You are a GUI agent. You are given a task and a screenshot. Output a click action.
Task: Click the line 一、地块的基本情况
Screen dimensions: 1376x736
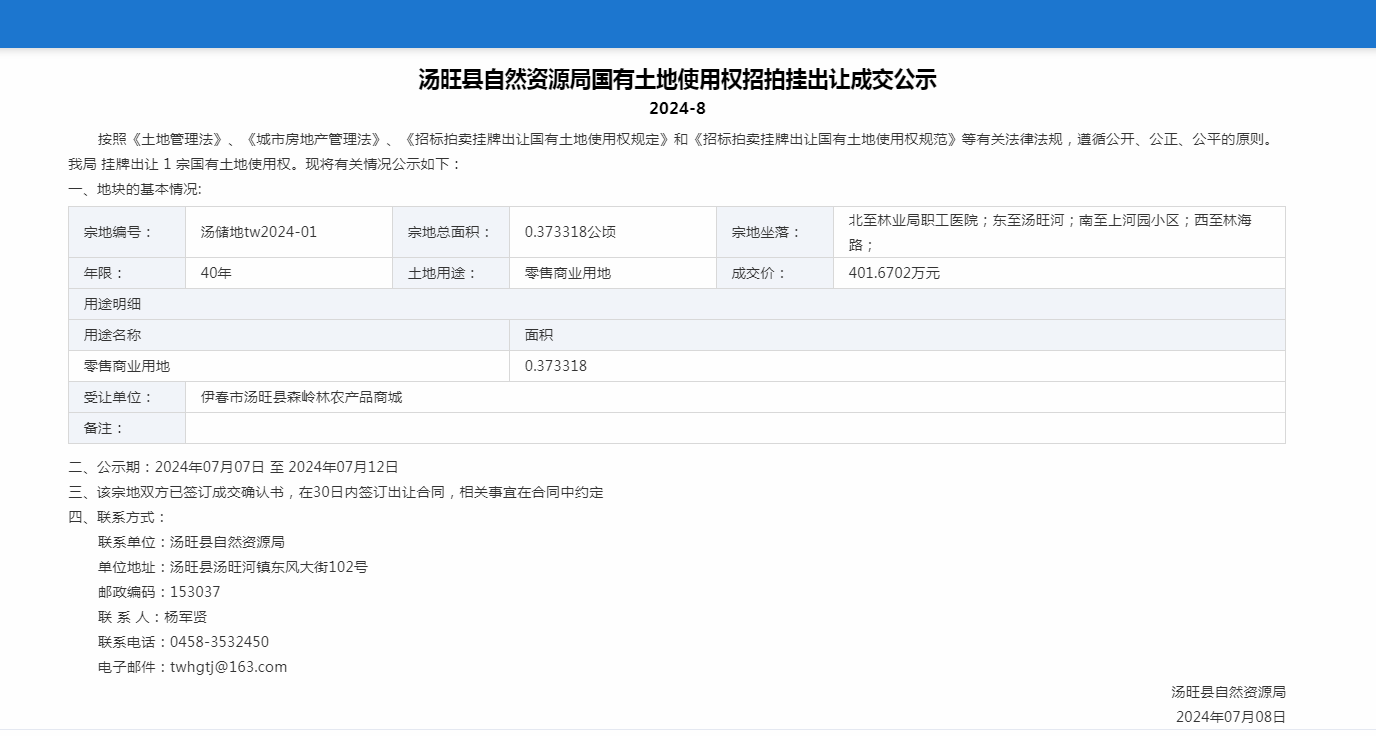coord(135,189)
